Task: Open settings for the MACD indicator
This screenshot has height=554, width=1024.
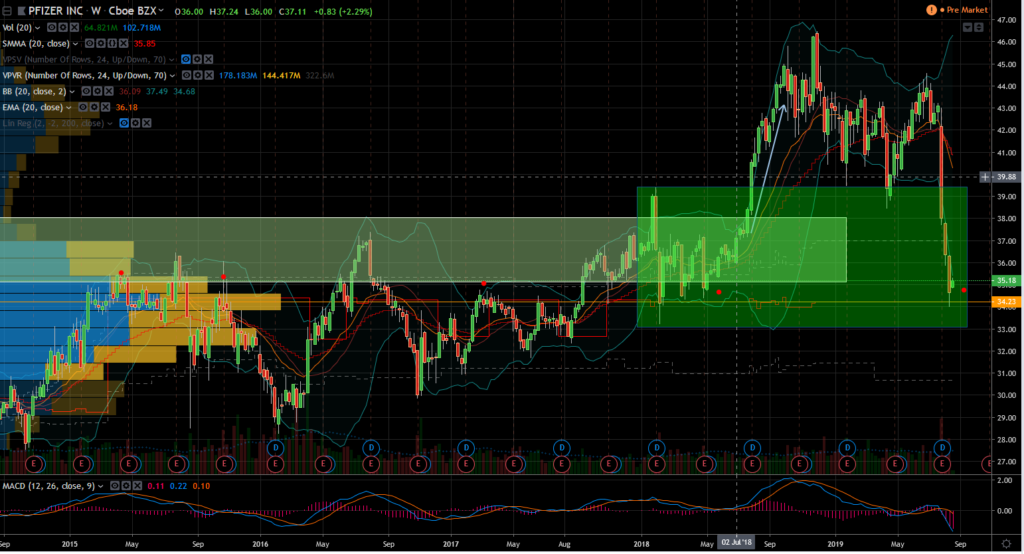Action: (x=125, y=486)
